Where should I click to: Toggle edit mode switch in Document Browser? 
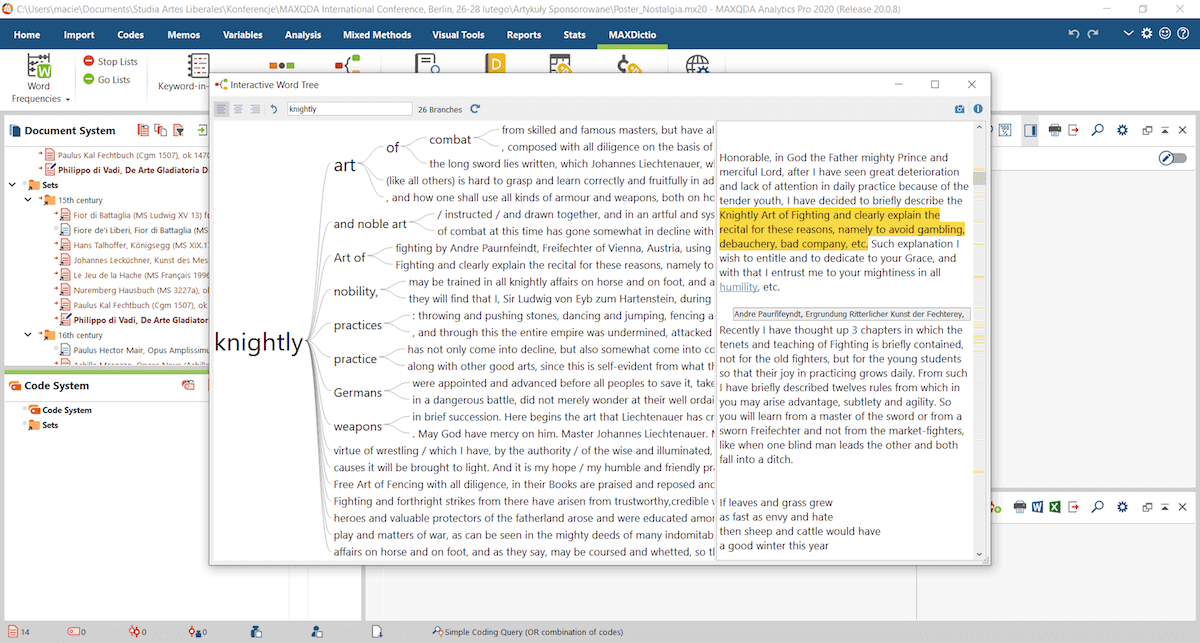[x=1172, y=158]
